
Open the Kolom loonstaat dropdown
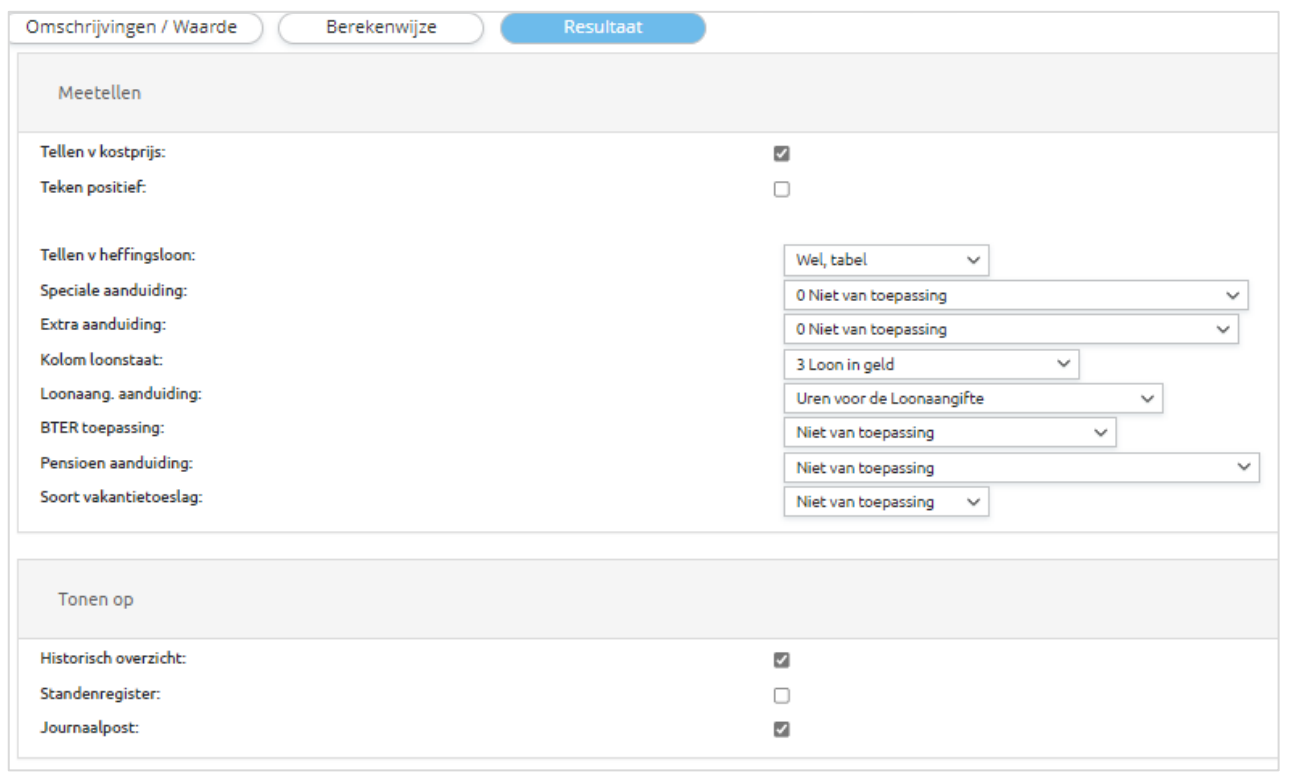coord(931,364)
